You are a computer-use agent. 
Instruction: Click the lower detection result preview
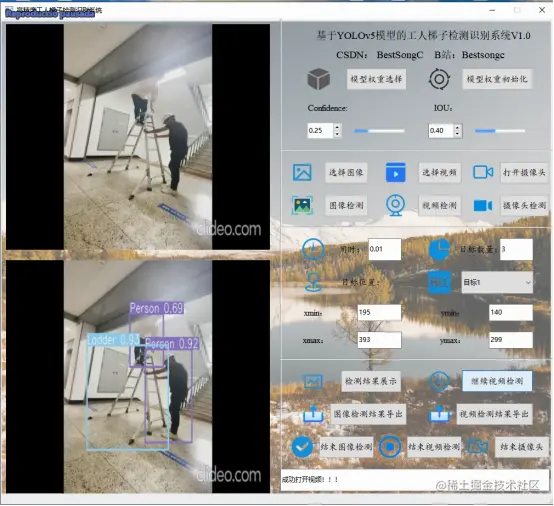click(x=138, y=377)
